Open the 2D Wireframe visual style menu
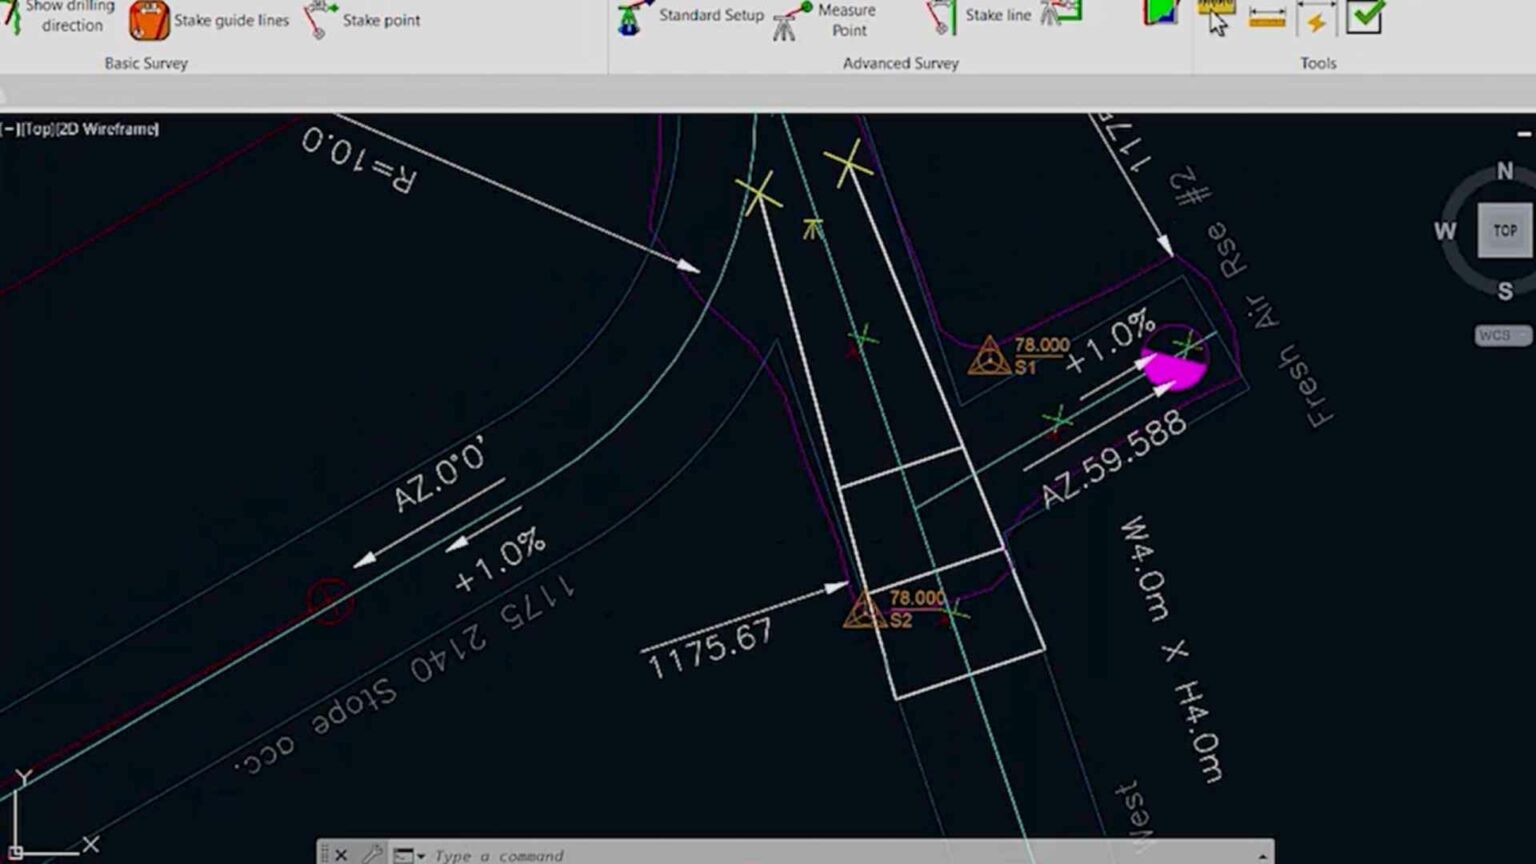This screenshot has height=864, width=1536. coord(108,129)
